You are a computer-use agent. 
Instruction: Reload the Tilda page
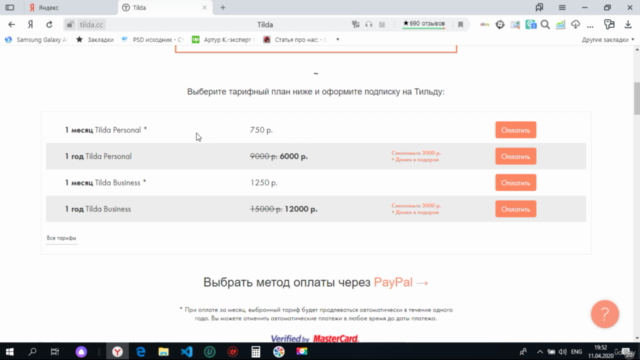click(49, 24)
